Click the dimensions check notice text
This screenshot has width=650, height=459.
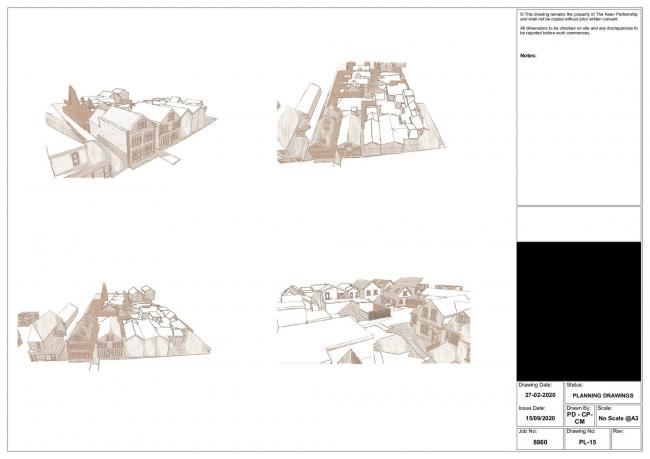click(x=577, y=32)
